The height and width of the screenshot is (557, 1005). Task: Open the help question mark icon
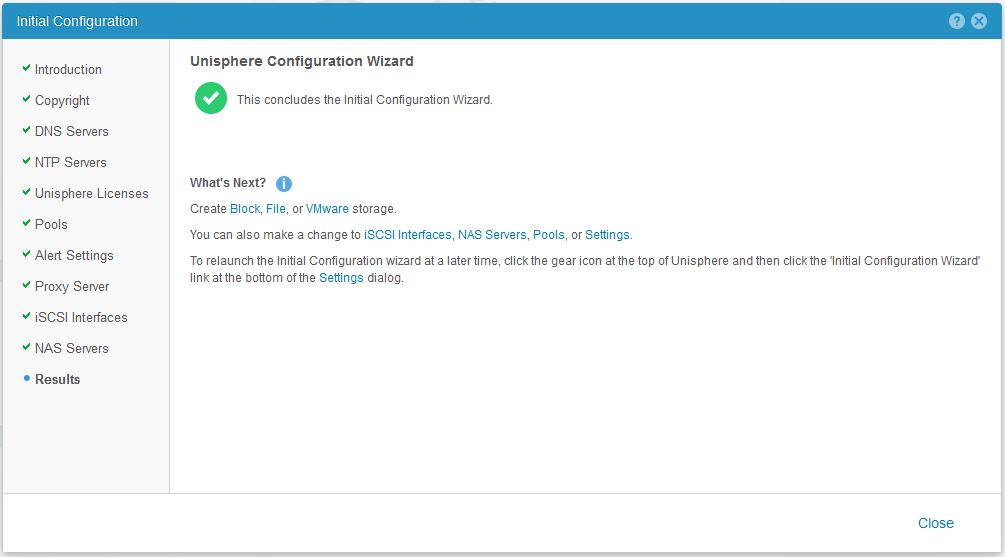coord(956,21)
